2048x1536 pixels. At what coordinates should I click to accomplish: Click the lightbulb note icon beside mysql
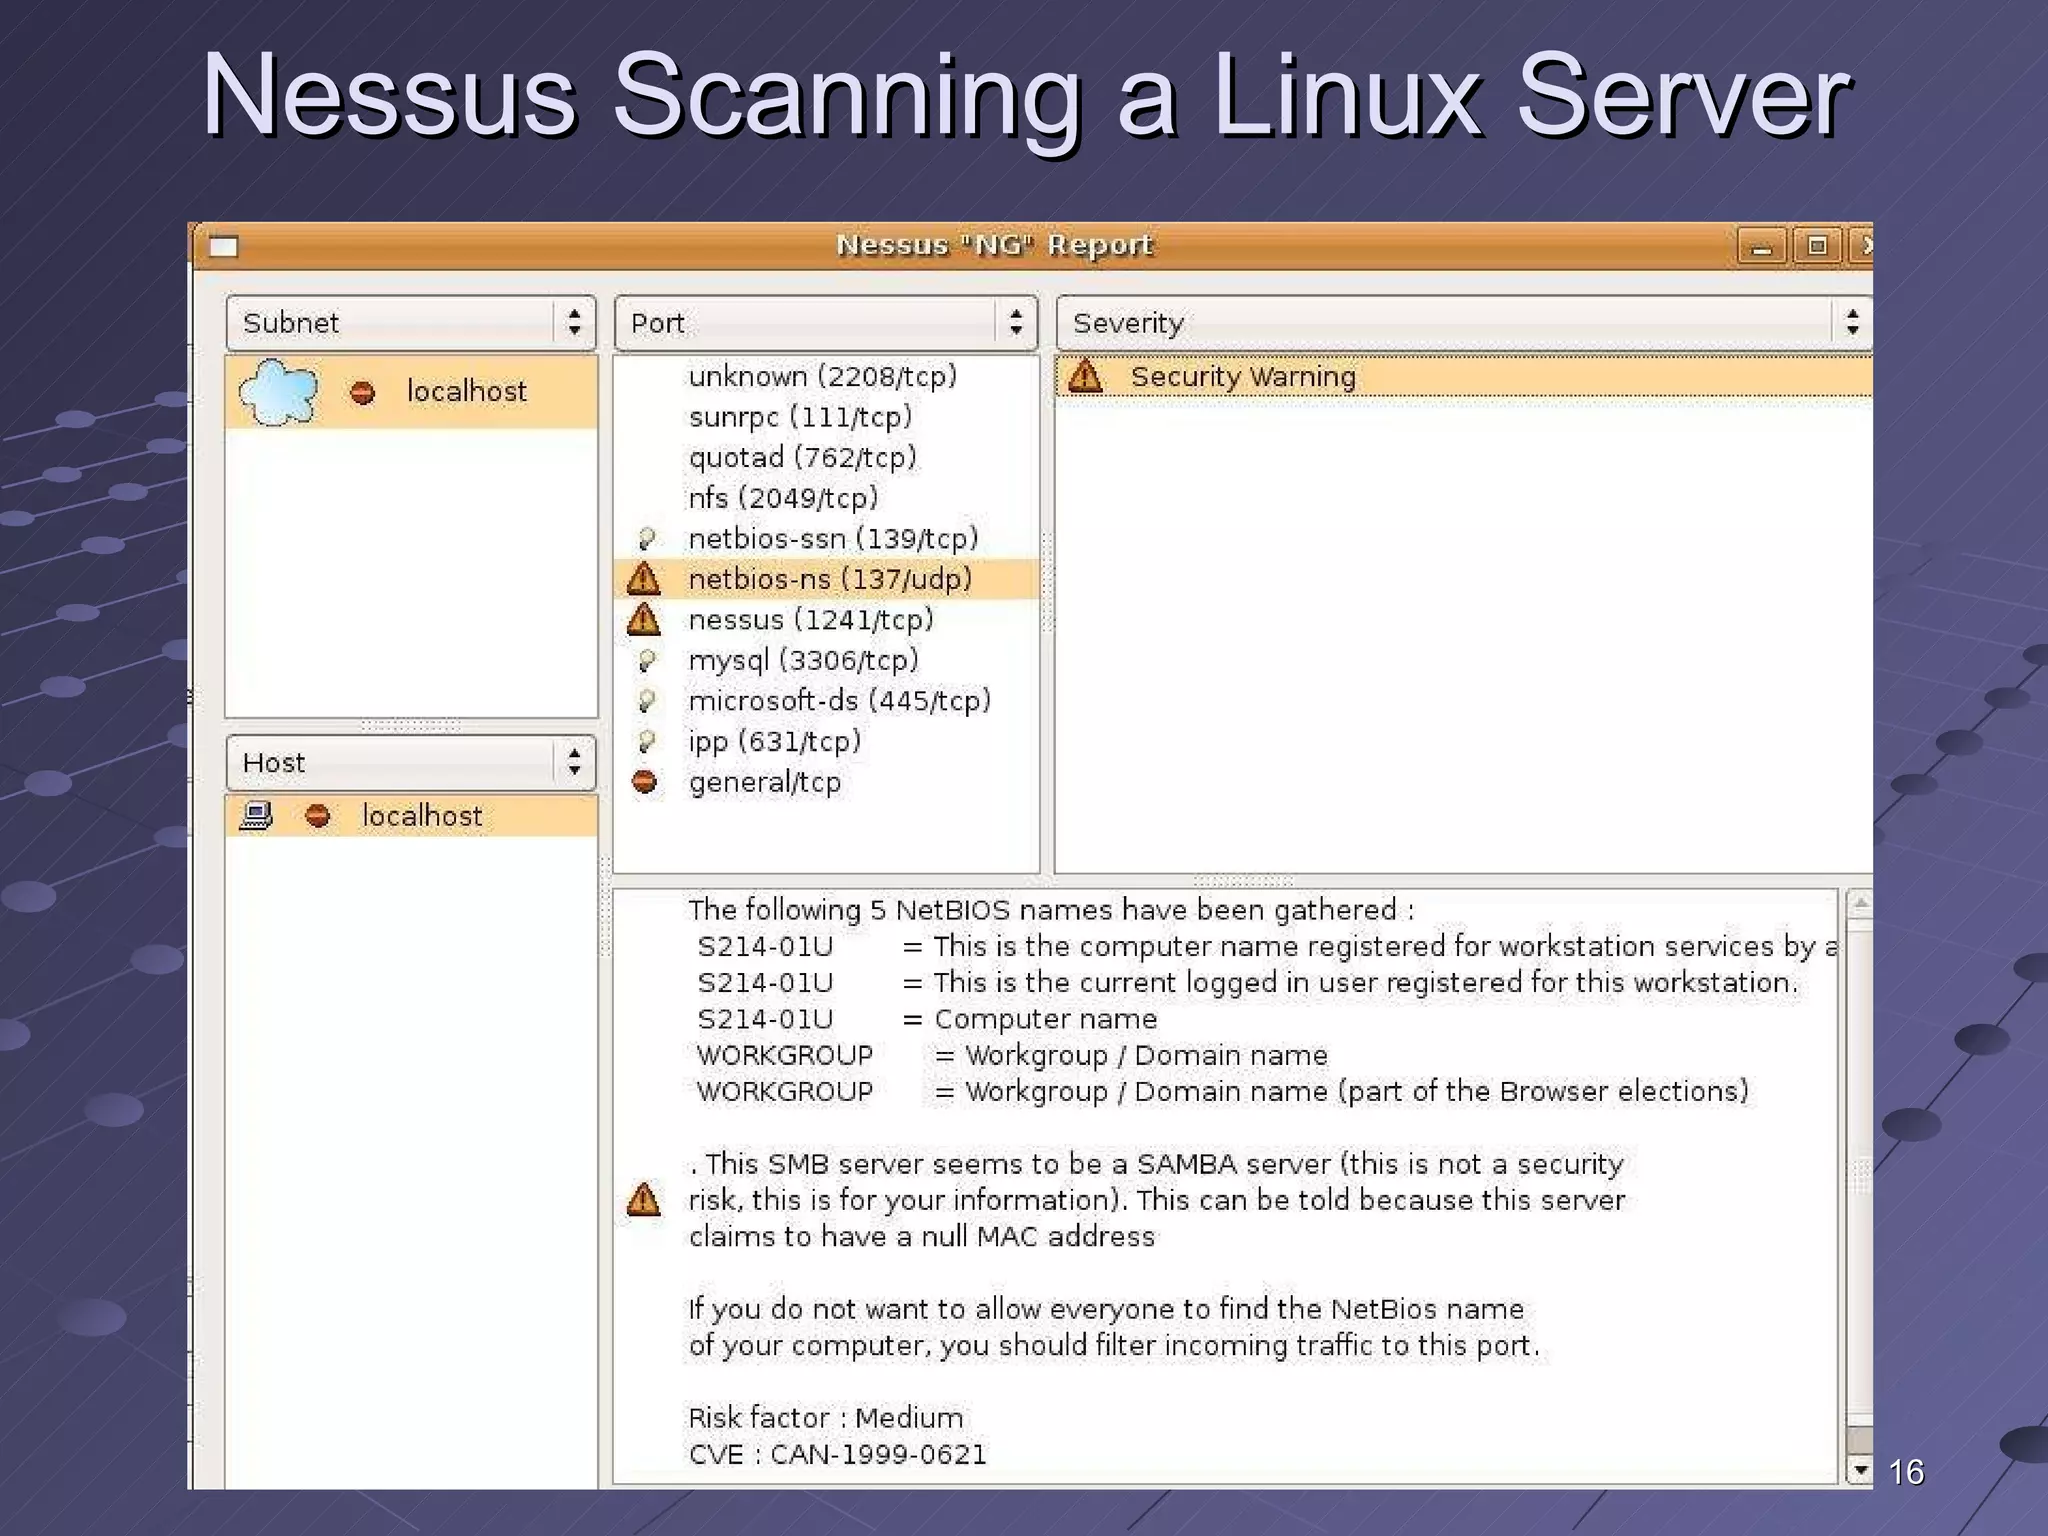click(646, 661)
